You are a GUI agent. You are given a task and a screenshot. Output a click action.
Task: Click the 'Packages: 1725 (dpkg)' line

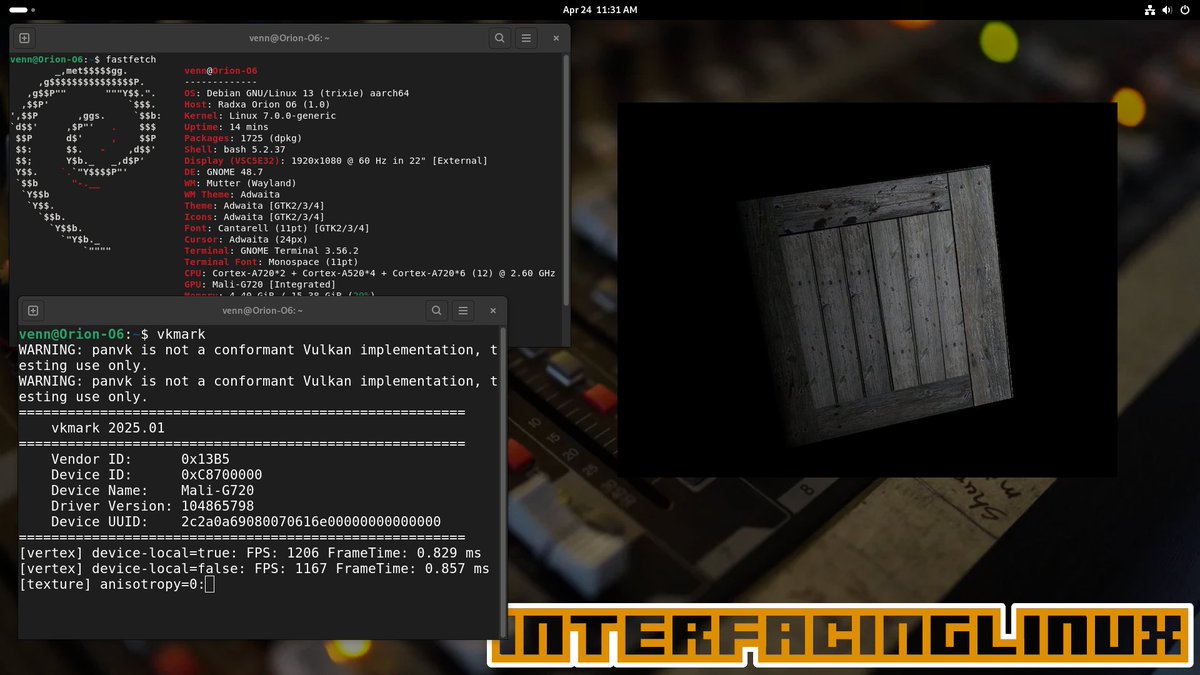click(x=245, y=138)
